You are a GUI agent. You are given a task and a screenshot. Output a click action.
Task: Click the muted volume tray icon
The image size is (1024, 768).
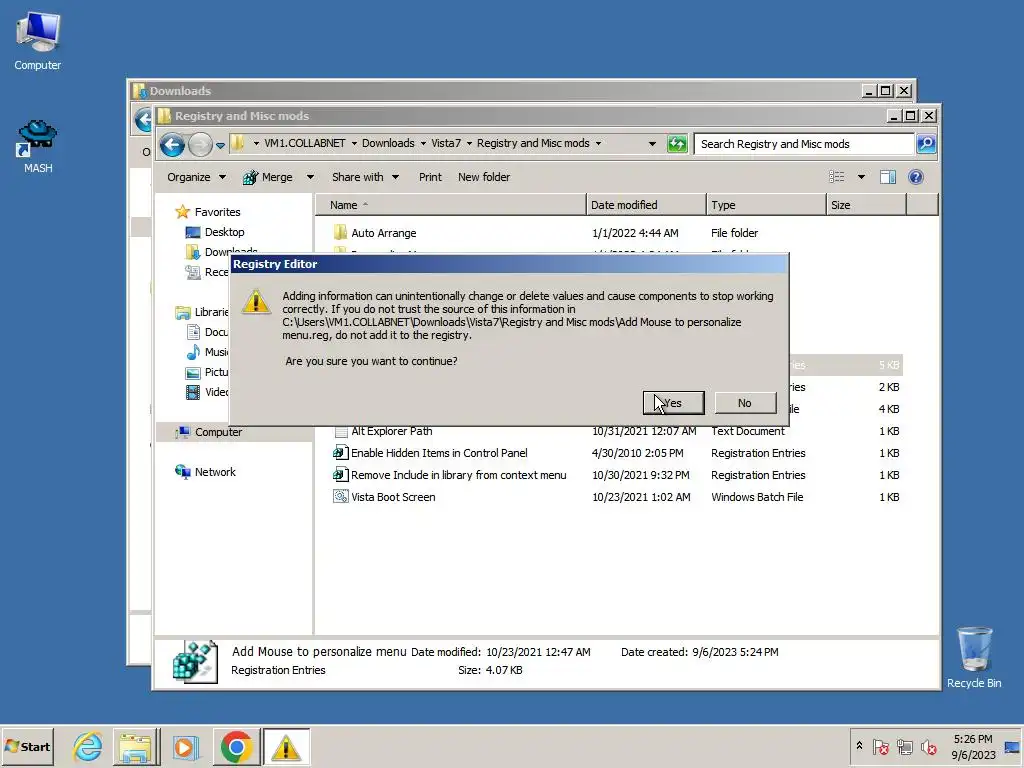pos(928,746)
